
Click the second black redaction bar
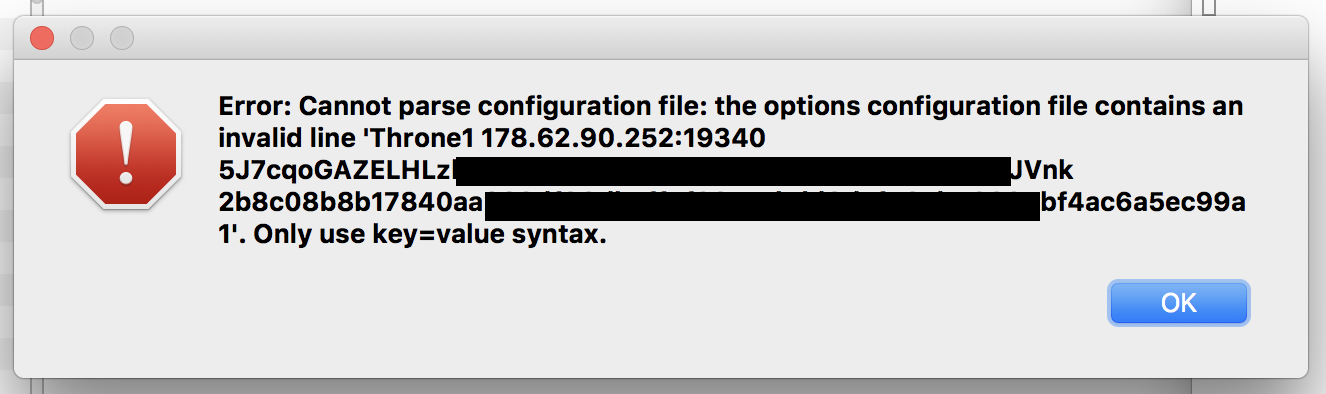coord(762,204)
